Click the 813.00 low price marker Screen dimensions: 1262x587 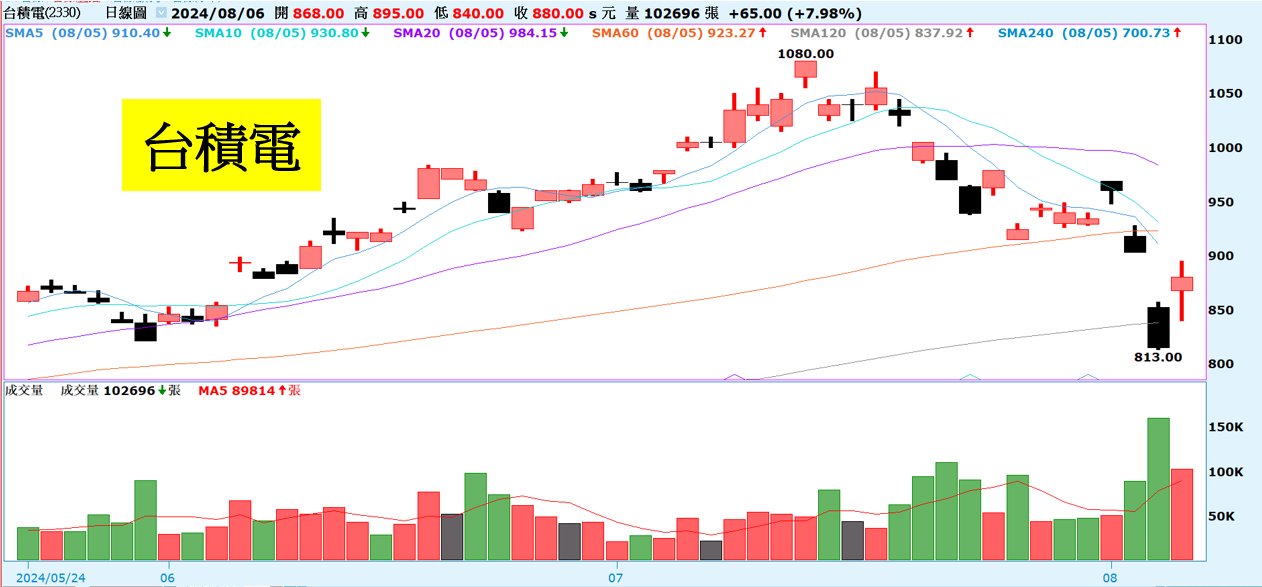1157,356
